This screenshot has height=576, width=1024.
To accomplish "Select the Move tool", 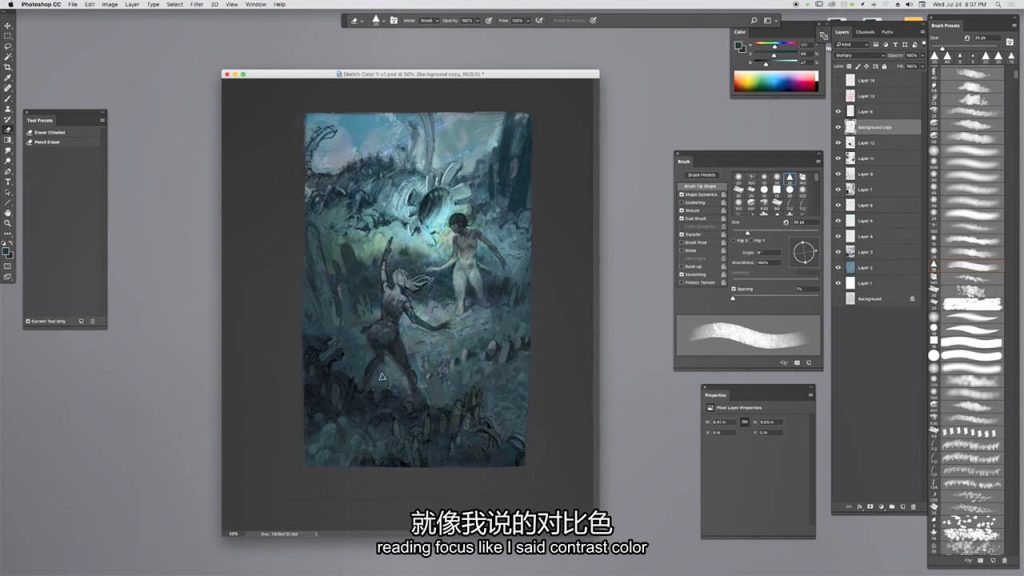I will tap(8, 26).
